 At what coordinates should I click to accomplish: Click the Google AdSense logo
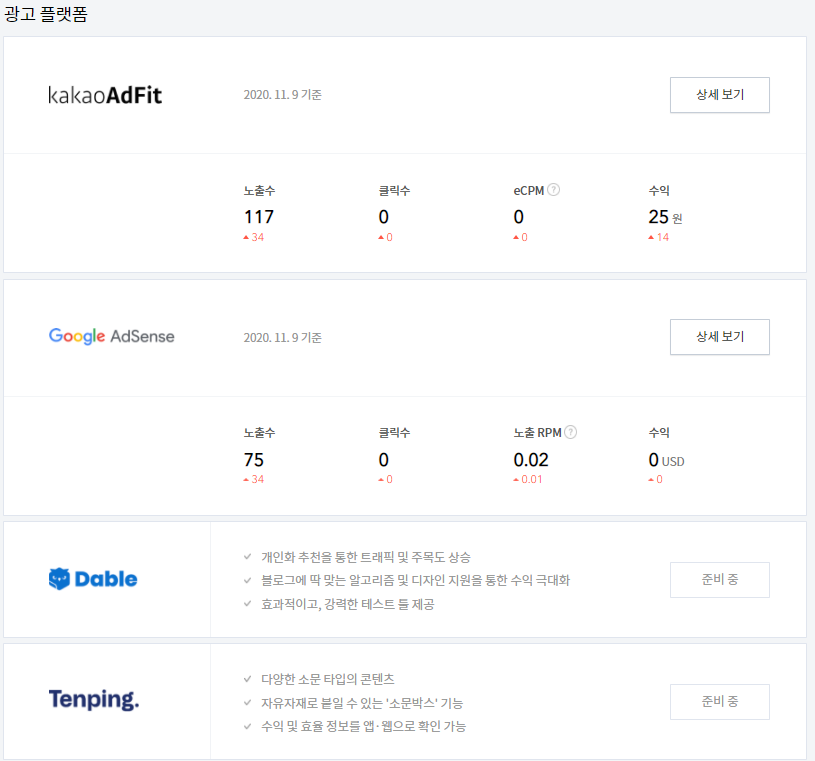coord(112,336)
